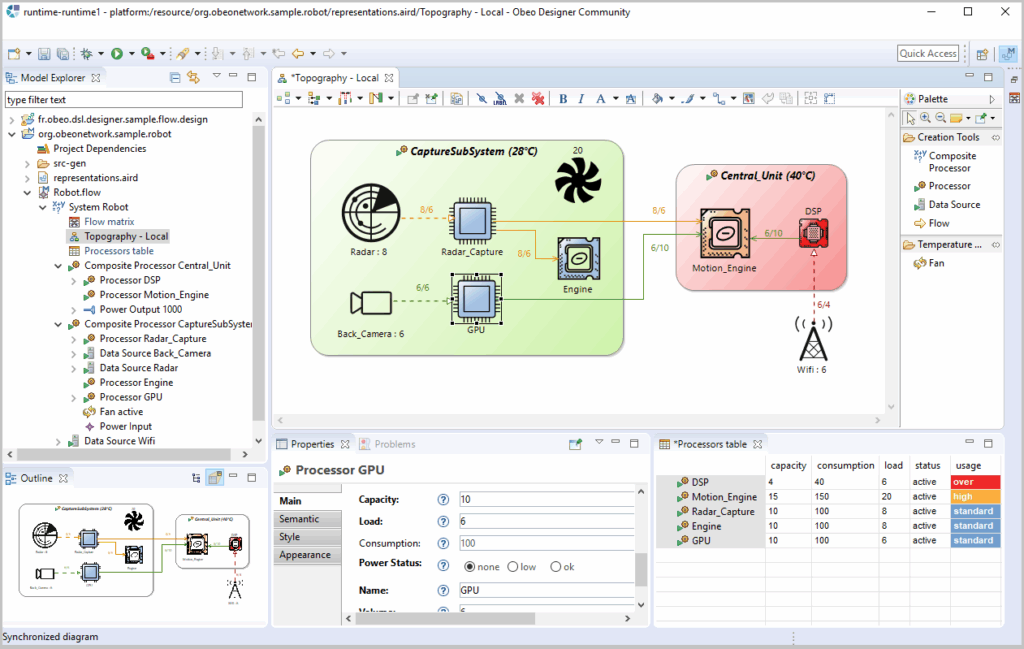Collapse the System Robot tree node

[x=42, y=207]
